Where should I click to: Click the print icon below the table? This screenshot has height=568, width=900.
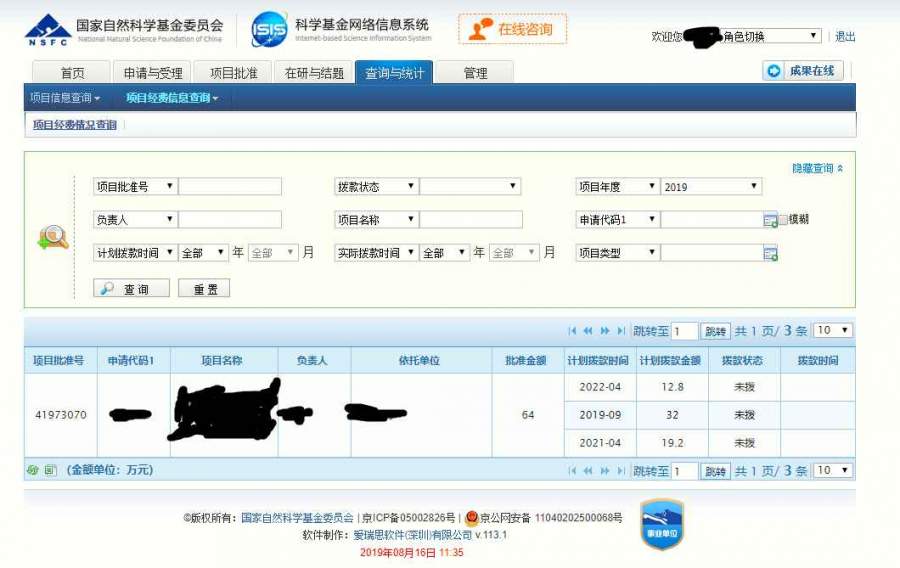pos(33,470)
